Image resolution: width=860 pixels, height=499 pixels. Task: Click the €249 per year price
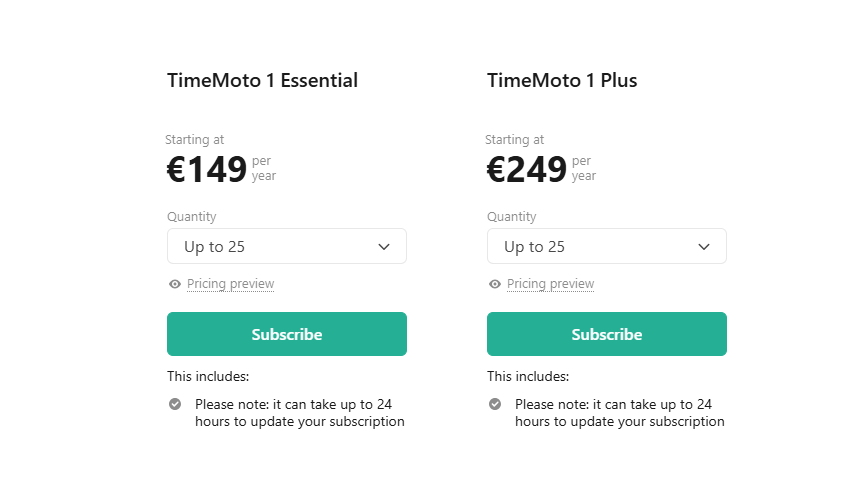[541, 169]
